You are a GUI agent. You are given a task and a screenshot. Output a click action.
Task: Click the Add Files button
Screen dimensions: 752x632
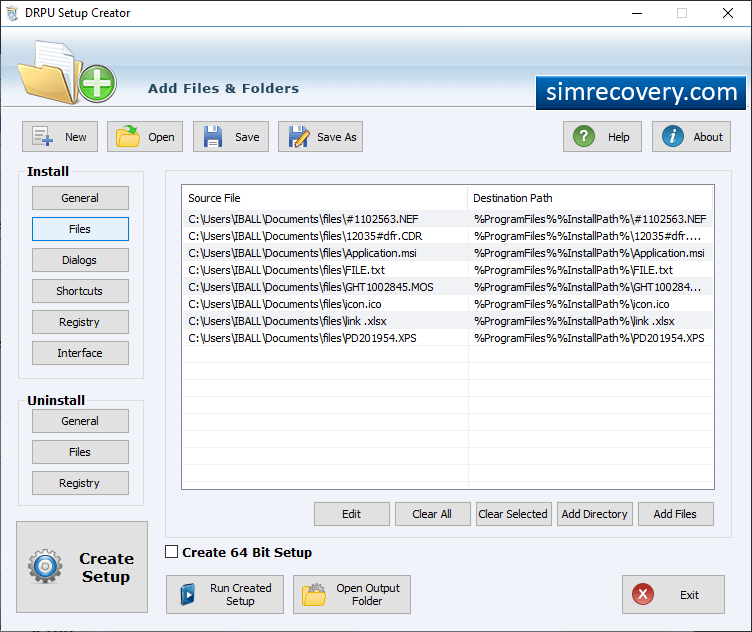pos(676,514)
